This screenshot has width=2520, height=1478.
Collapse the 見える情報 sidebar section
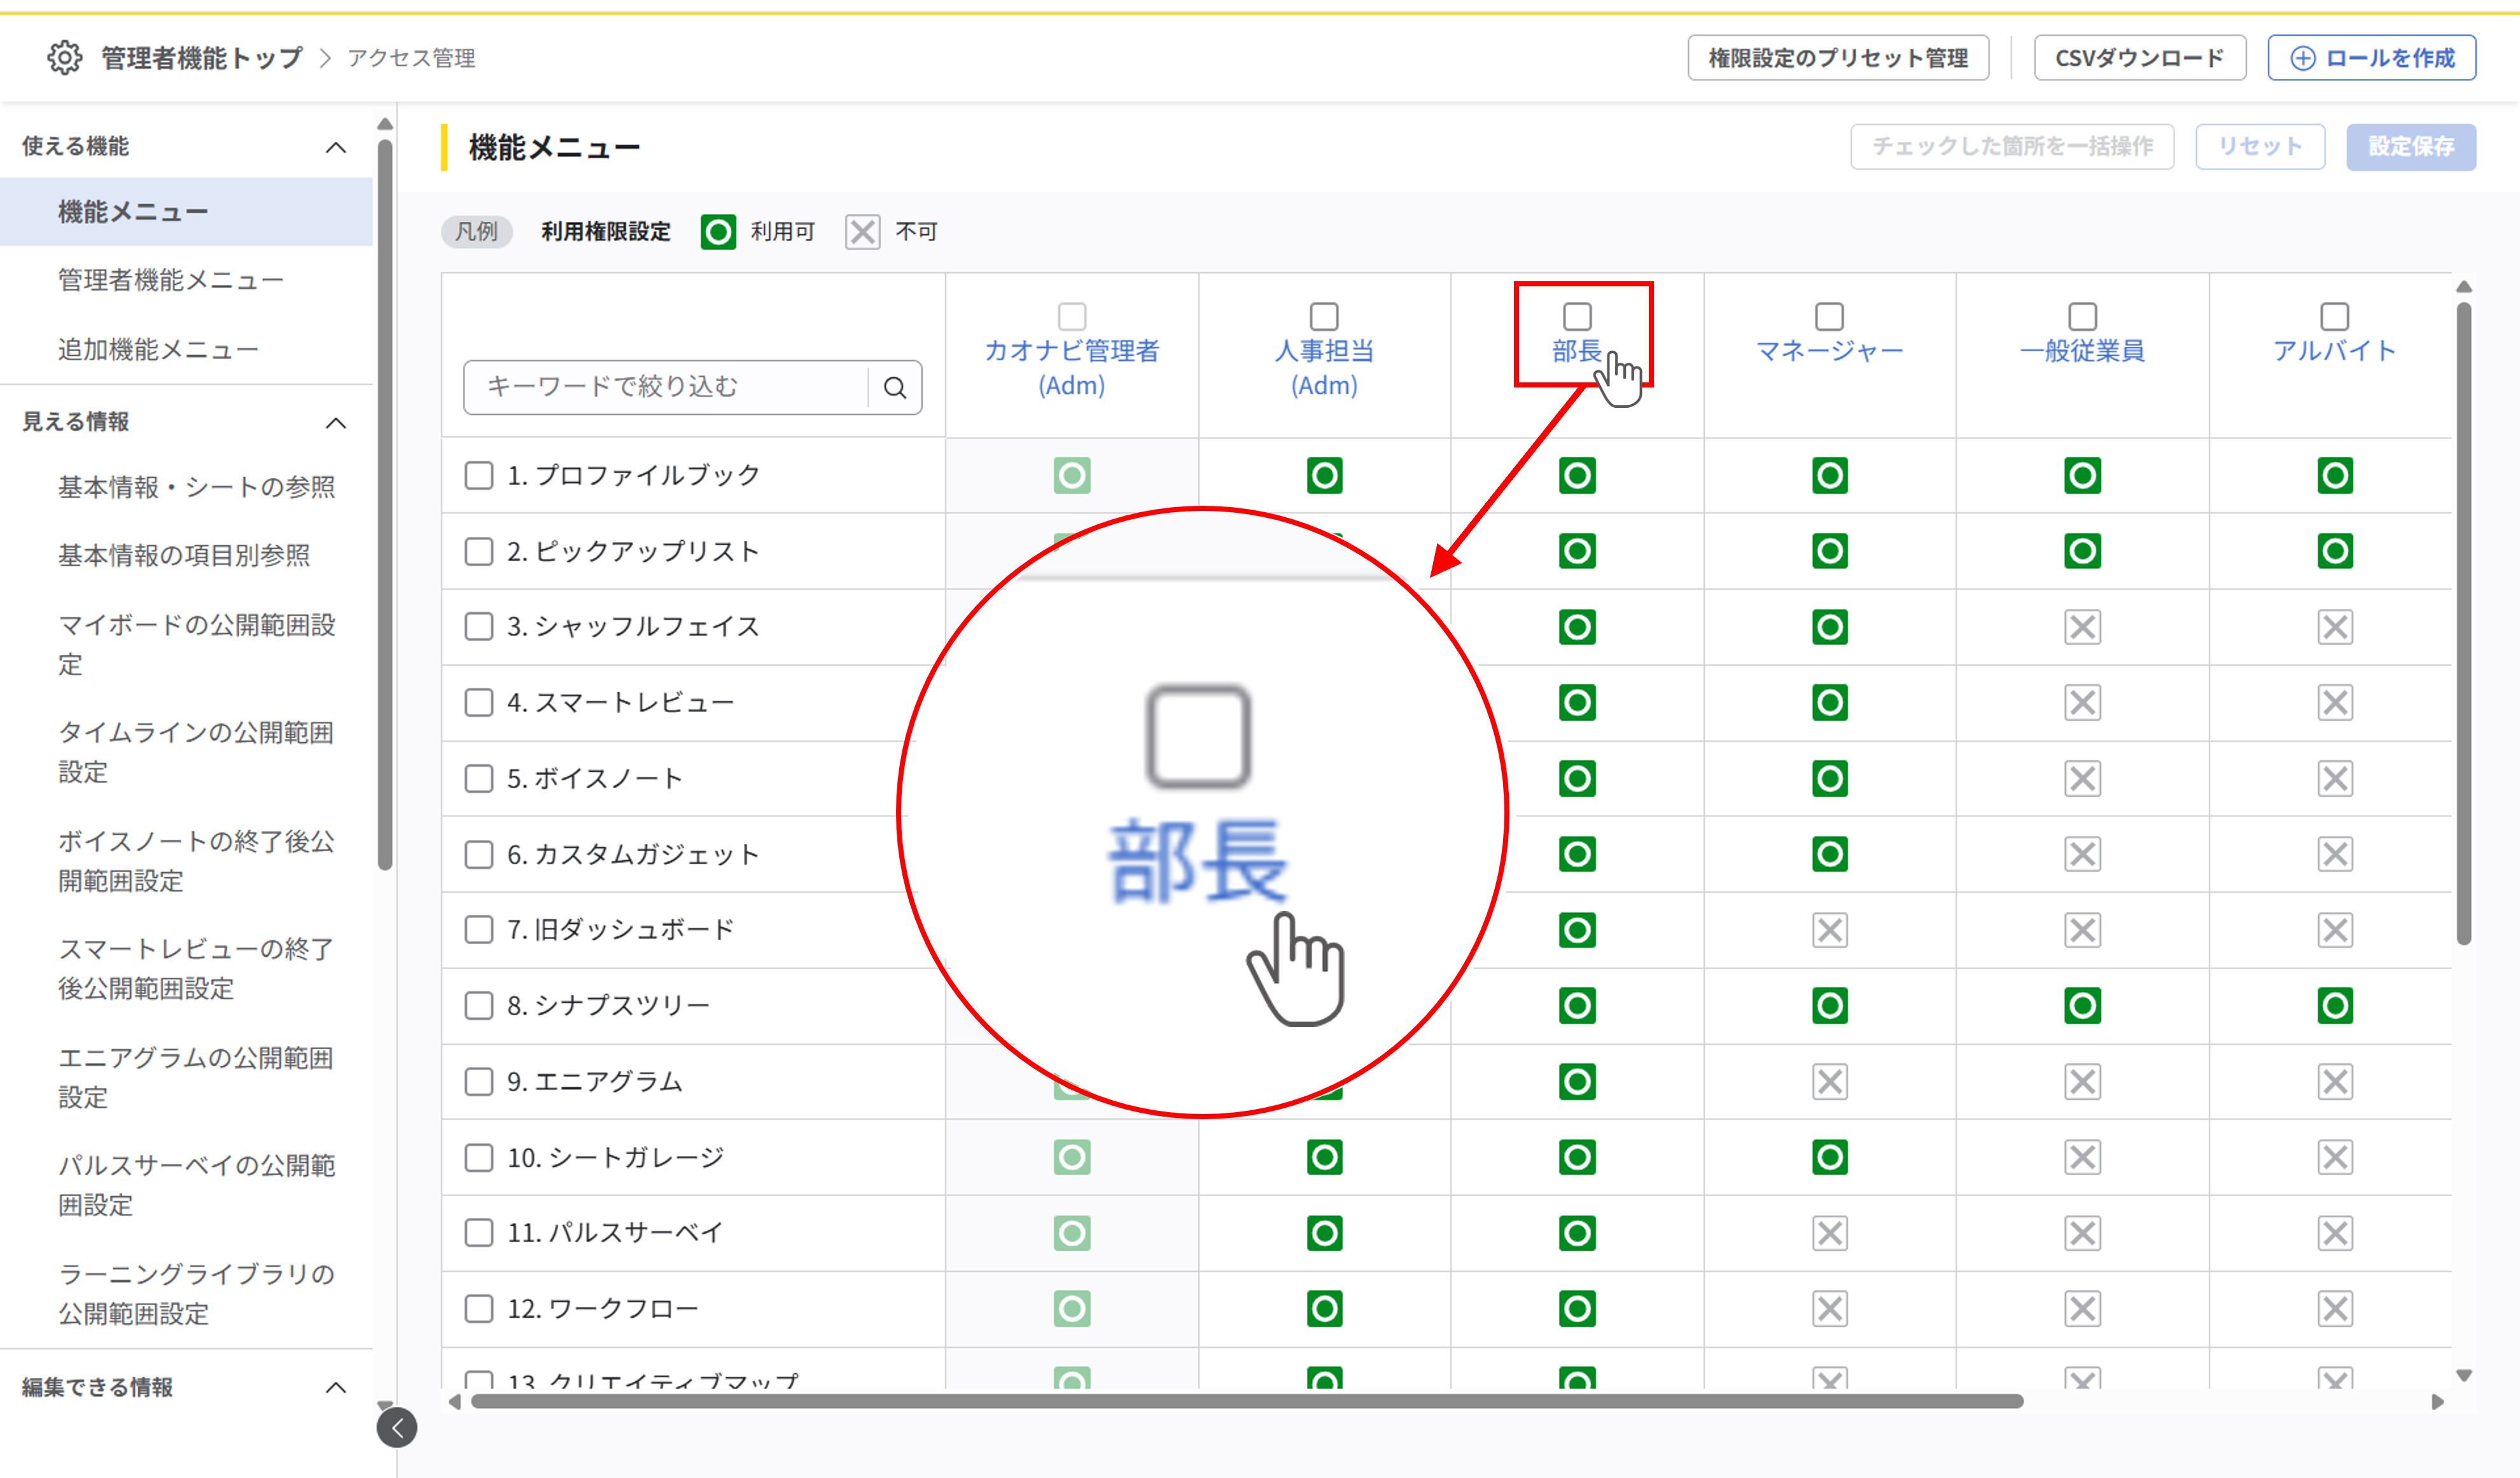click(x=336, y=423)
